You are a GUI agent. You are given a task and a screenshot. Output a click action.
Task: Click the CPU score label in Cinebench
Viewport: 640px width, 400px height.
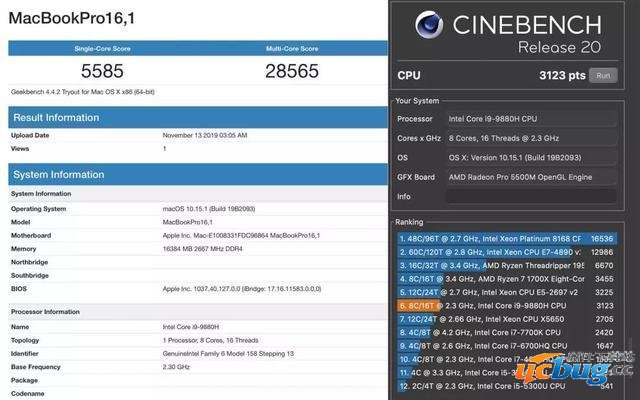click(409, 74)
